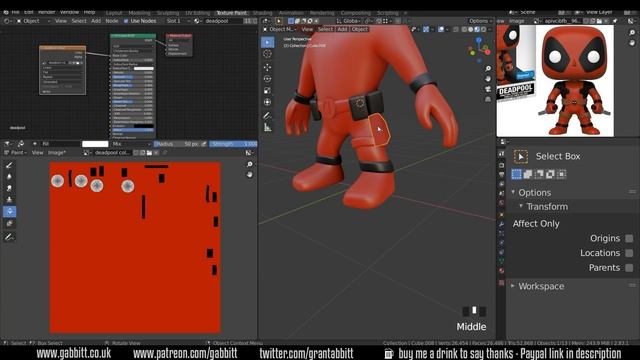Click the zoom icon in the reference image editor
The width and height of the screenshot is (640, 360).
632,32
